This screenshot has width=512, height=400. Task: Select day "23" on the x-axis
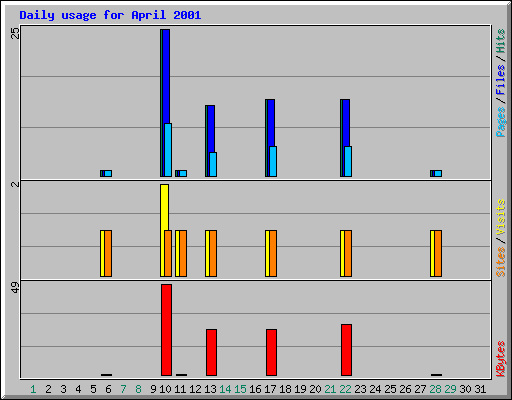click(360, 389)
